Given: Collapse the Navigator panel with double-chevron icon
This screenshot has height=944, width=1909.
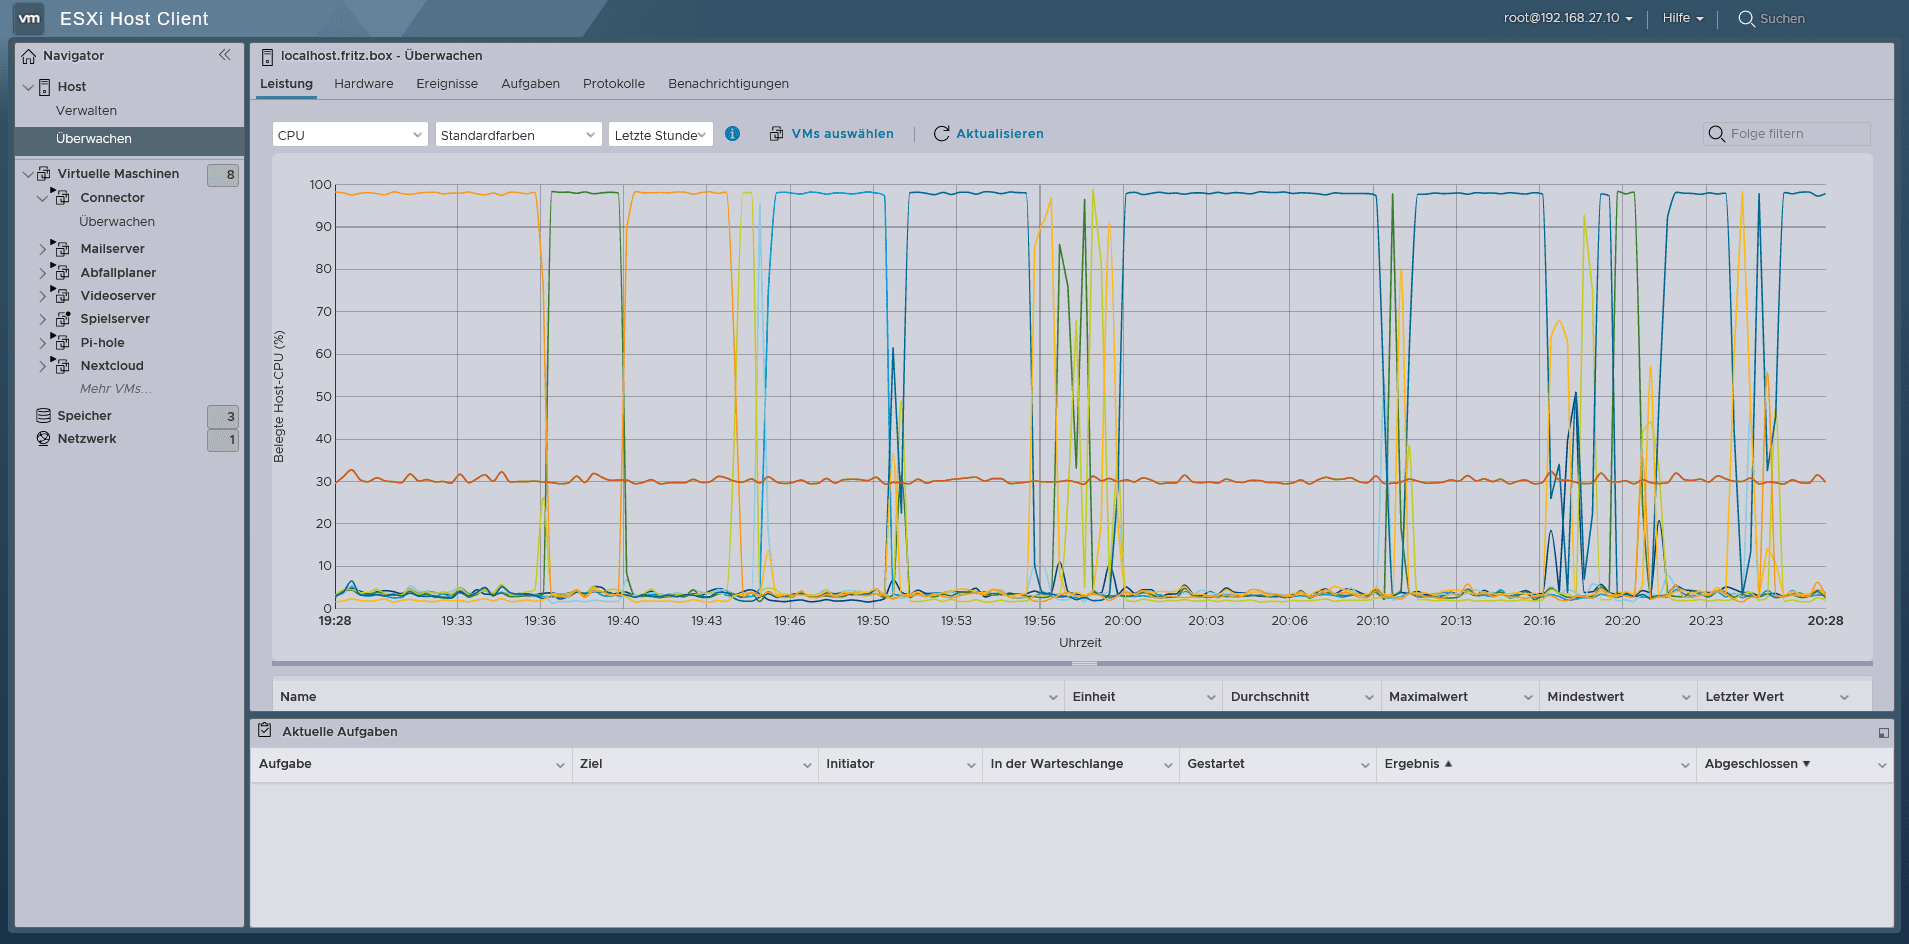Looking at the screenshot, I should [x=225, y=55].
